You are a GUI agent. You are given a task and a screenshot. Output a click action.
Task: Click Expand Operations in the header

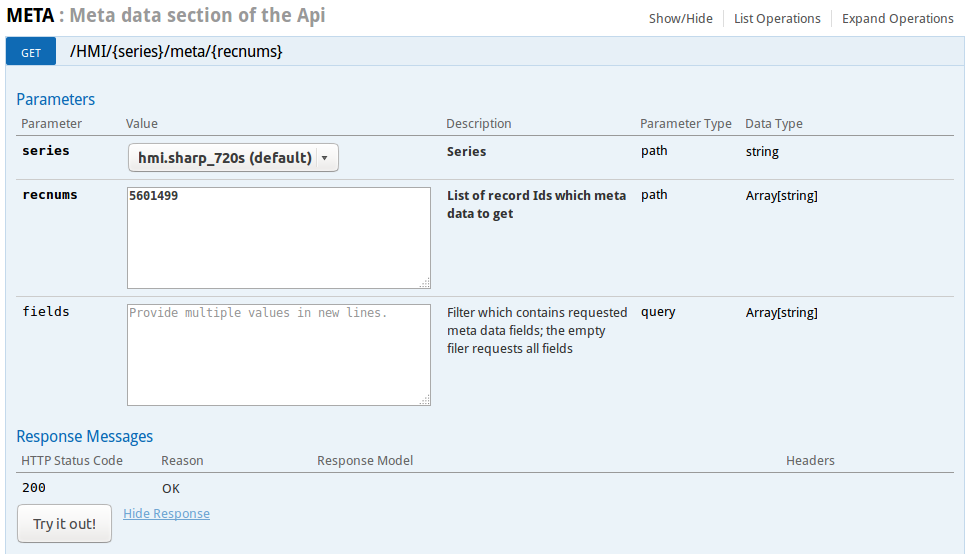pyautogui.click(x=897, y=18)
